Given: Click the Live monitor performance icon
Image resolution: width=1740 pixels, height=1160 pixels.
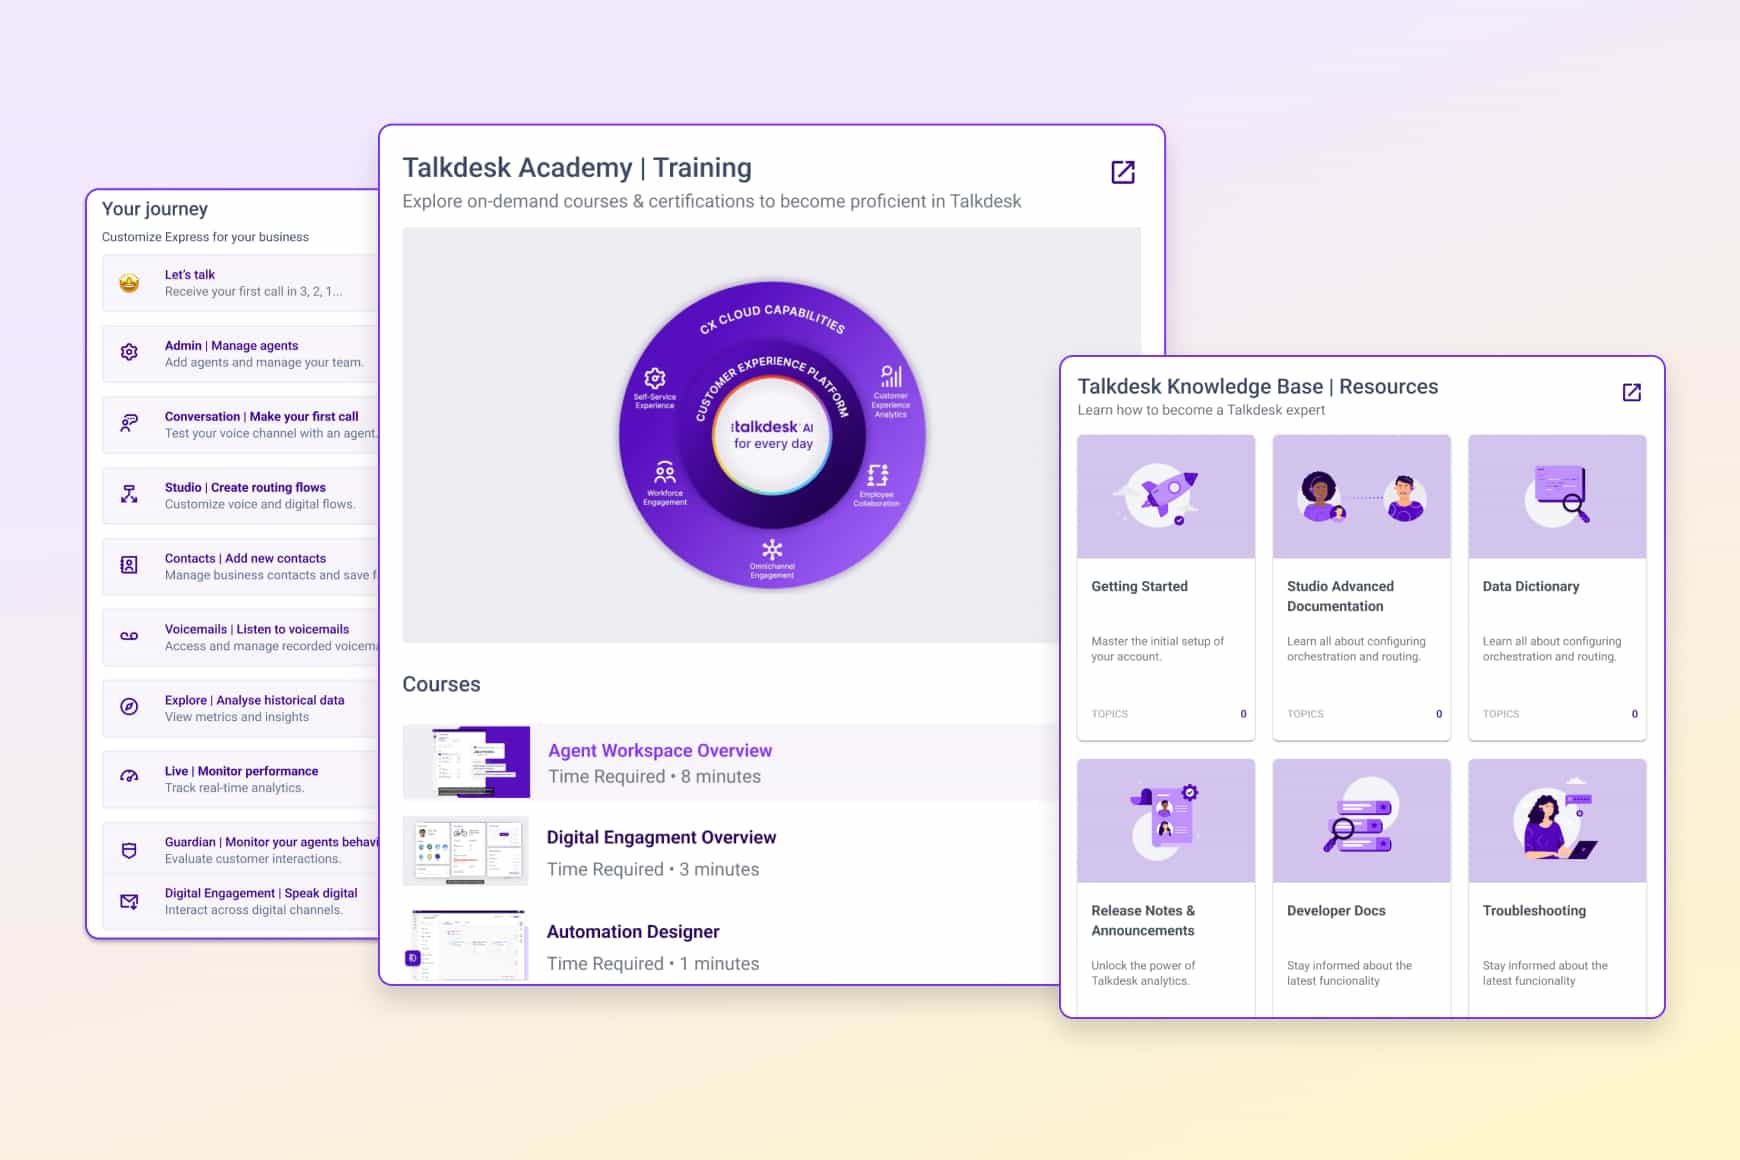Looking at the screenshot, I should (128, 778).
